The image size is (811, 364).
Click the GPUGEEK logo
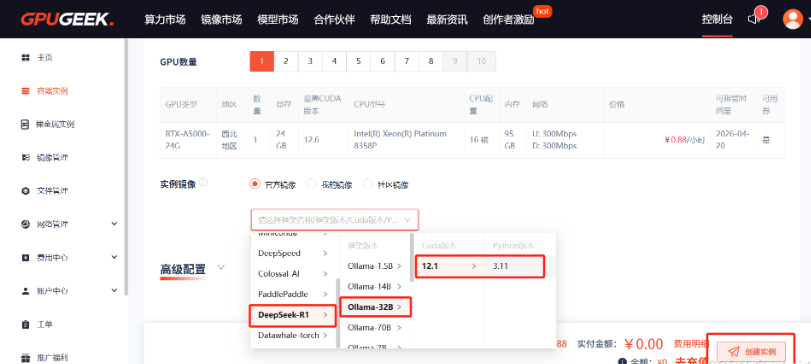pyautogui.click(x=67, y=20)
